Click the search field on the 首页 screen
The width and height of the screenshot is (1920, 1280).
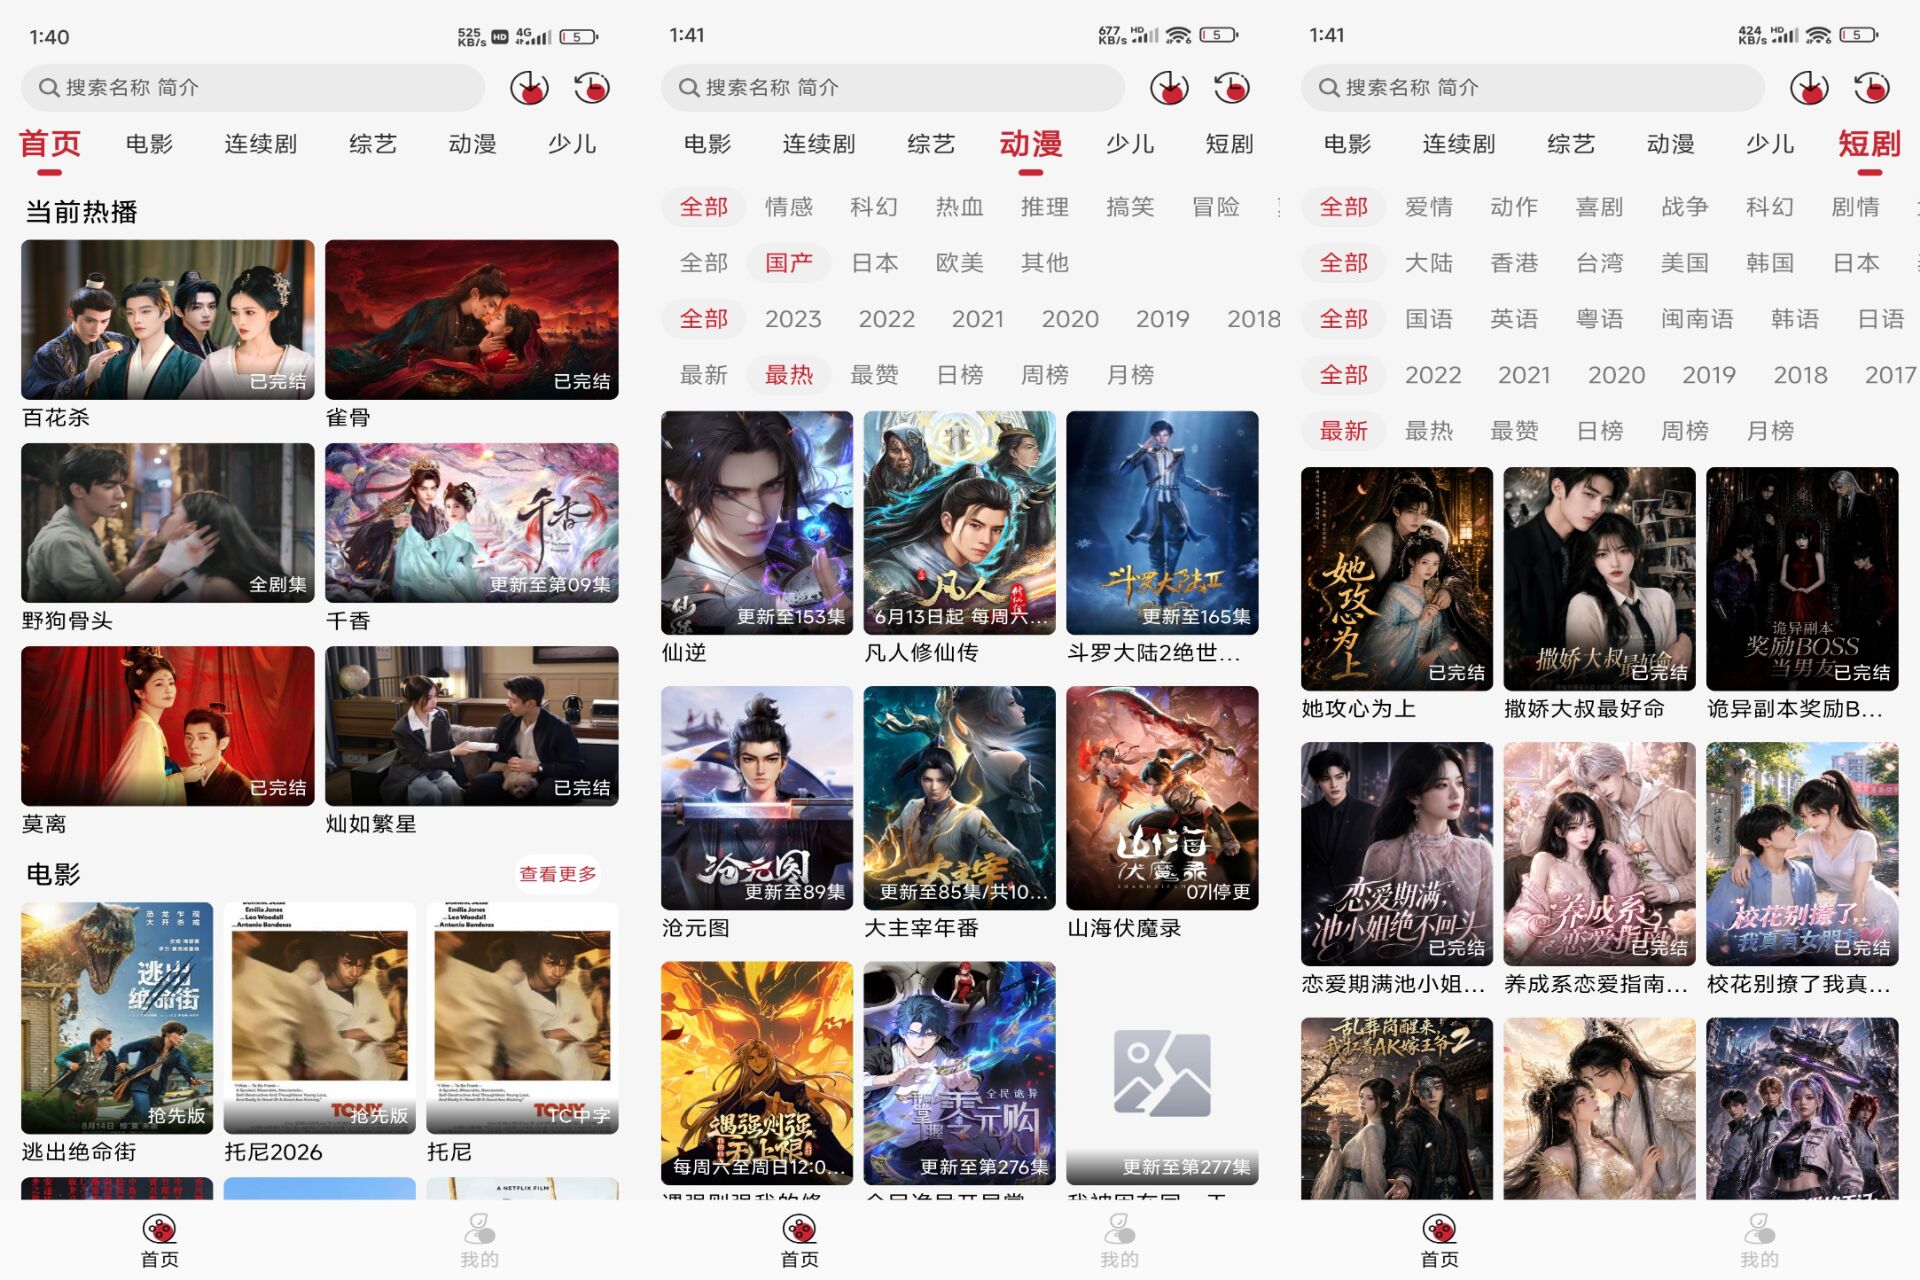click(x=253, y=88)
